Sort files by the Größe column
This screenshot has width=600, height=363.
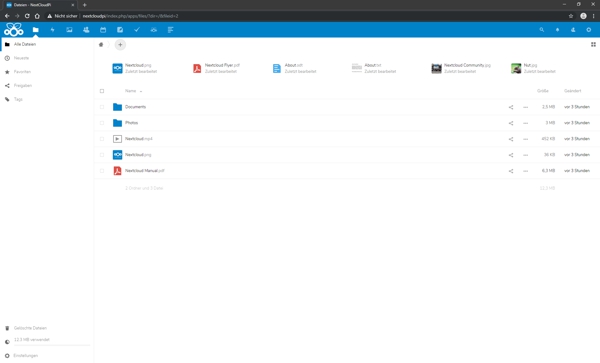click(x=543, y=91)
